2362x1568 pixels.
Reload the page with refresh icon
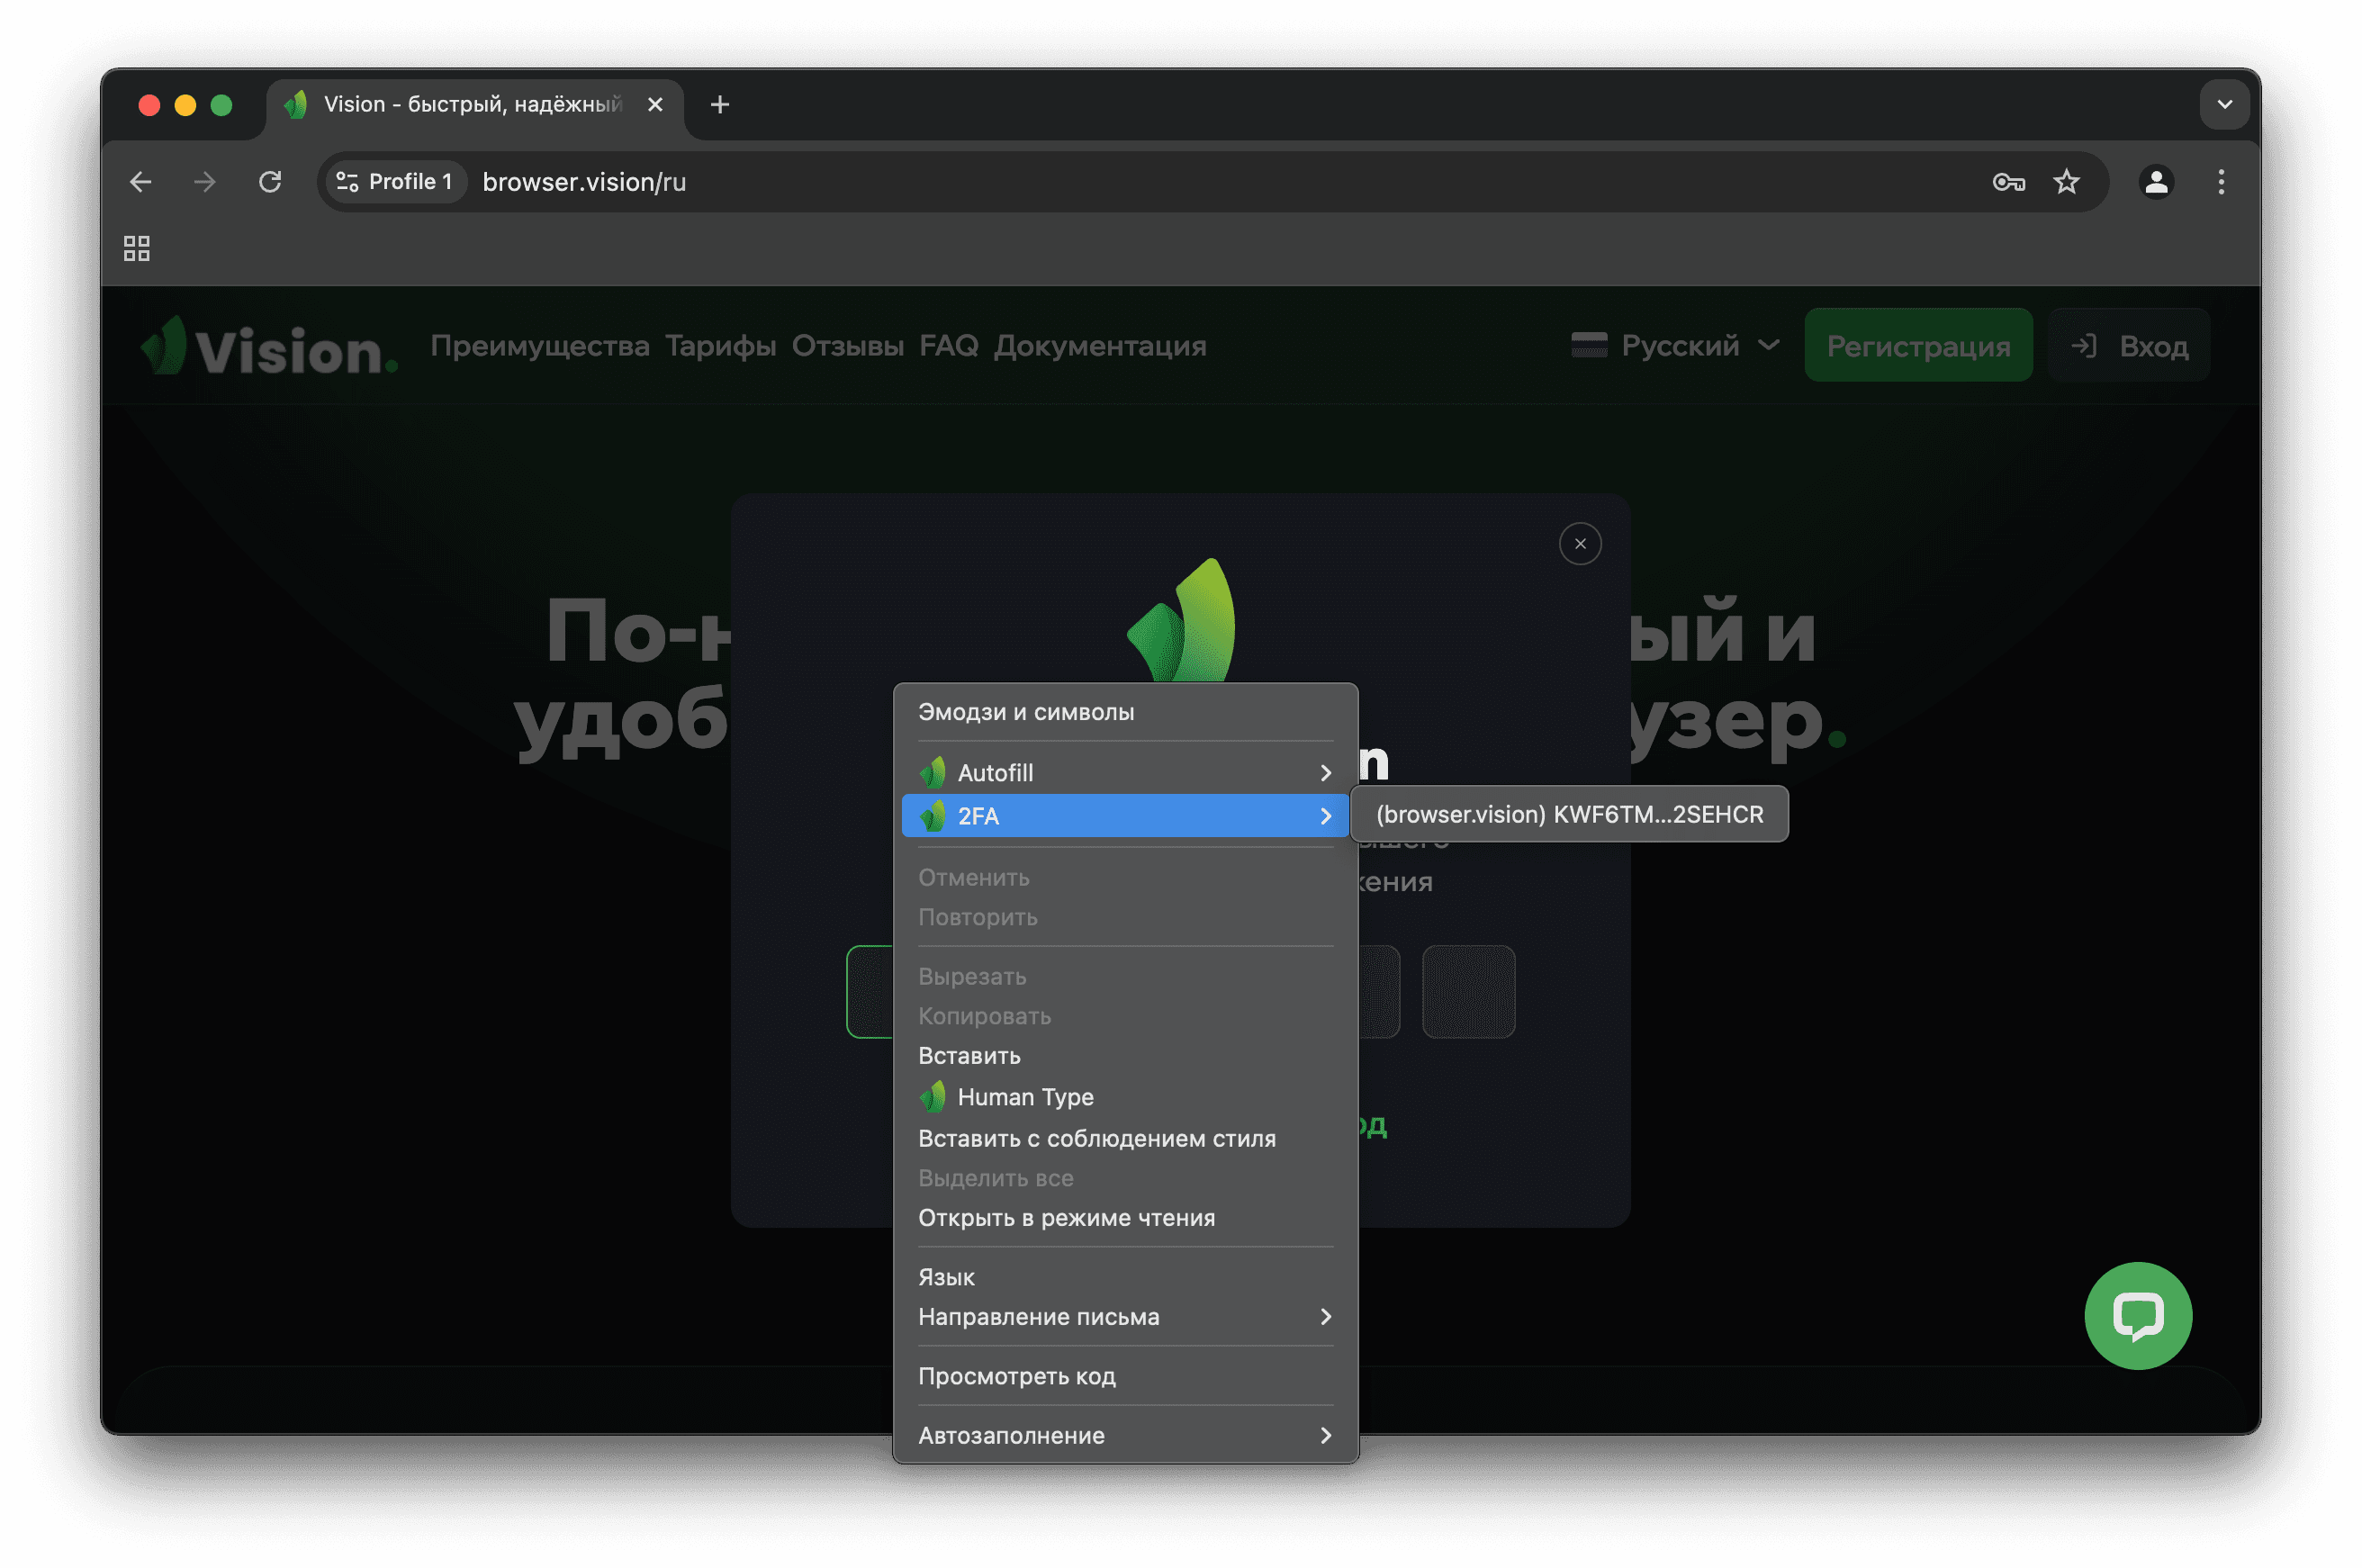270,182
